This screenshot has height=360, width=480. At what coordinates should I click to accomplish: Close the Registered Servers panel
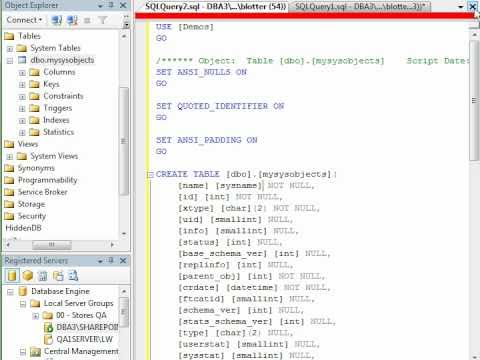[123, 261]
